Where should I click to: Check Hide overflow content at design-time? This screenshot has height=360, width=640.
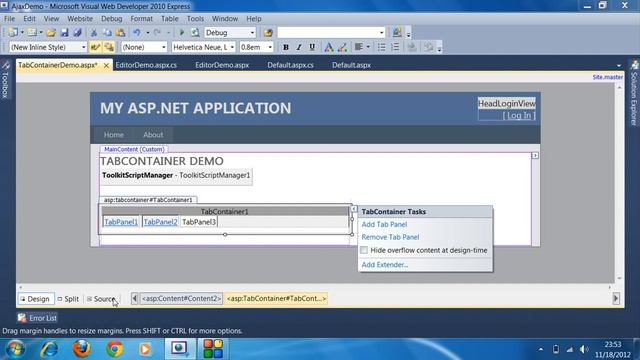[364, 250]
